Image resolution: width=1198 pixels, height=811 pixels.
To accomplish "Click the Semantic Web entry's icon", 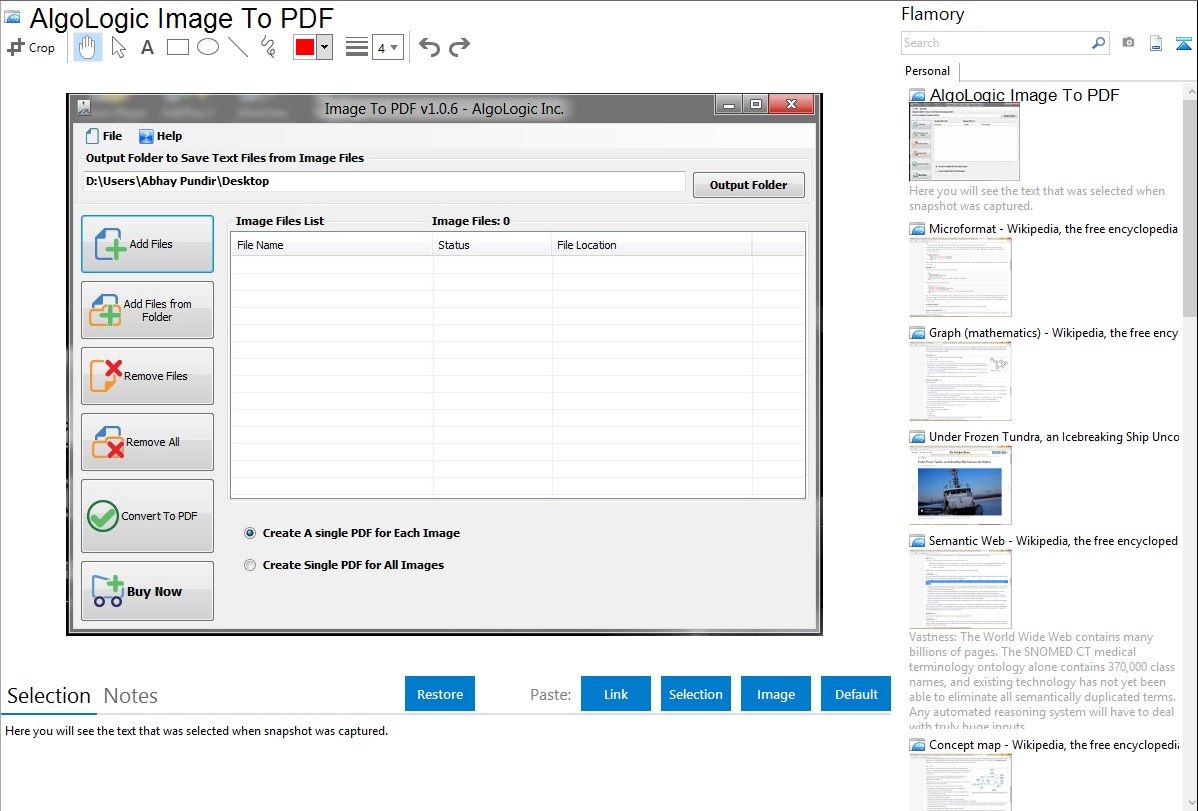I will (917, 541).
